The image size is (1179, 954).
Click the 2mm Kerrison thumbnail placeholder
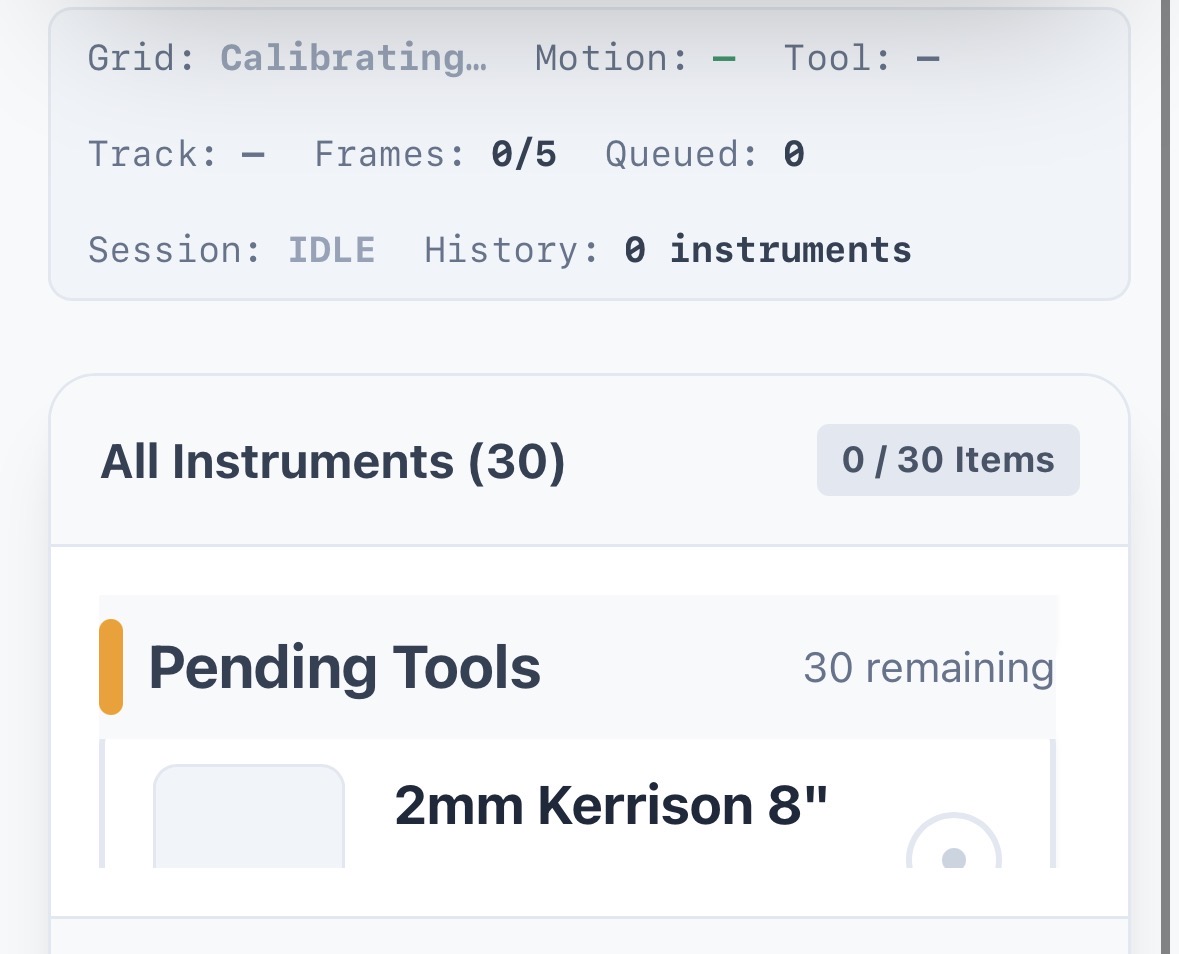click(x=249, y=820)
